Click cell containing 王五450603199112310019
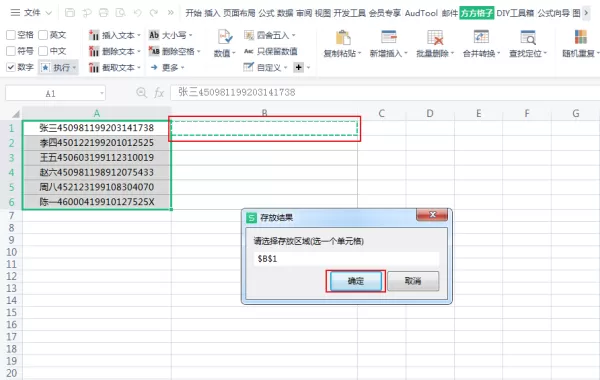The image size is (600, 380). (97, 158)
